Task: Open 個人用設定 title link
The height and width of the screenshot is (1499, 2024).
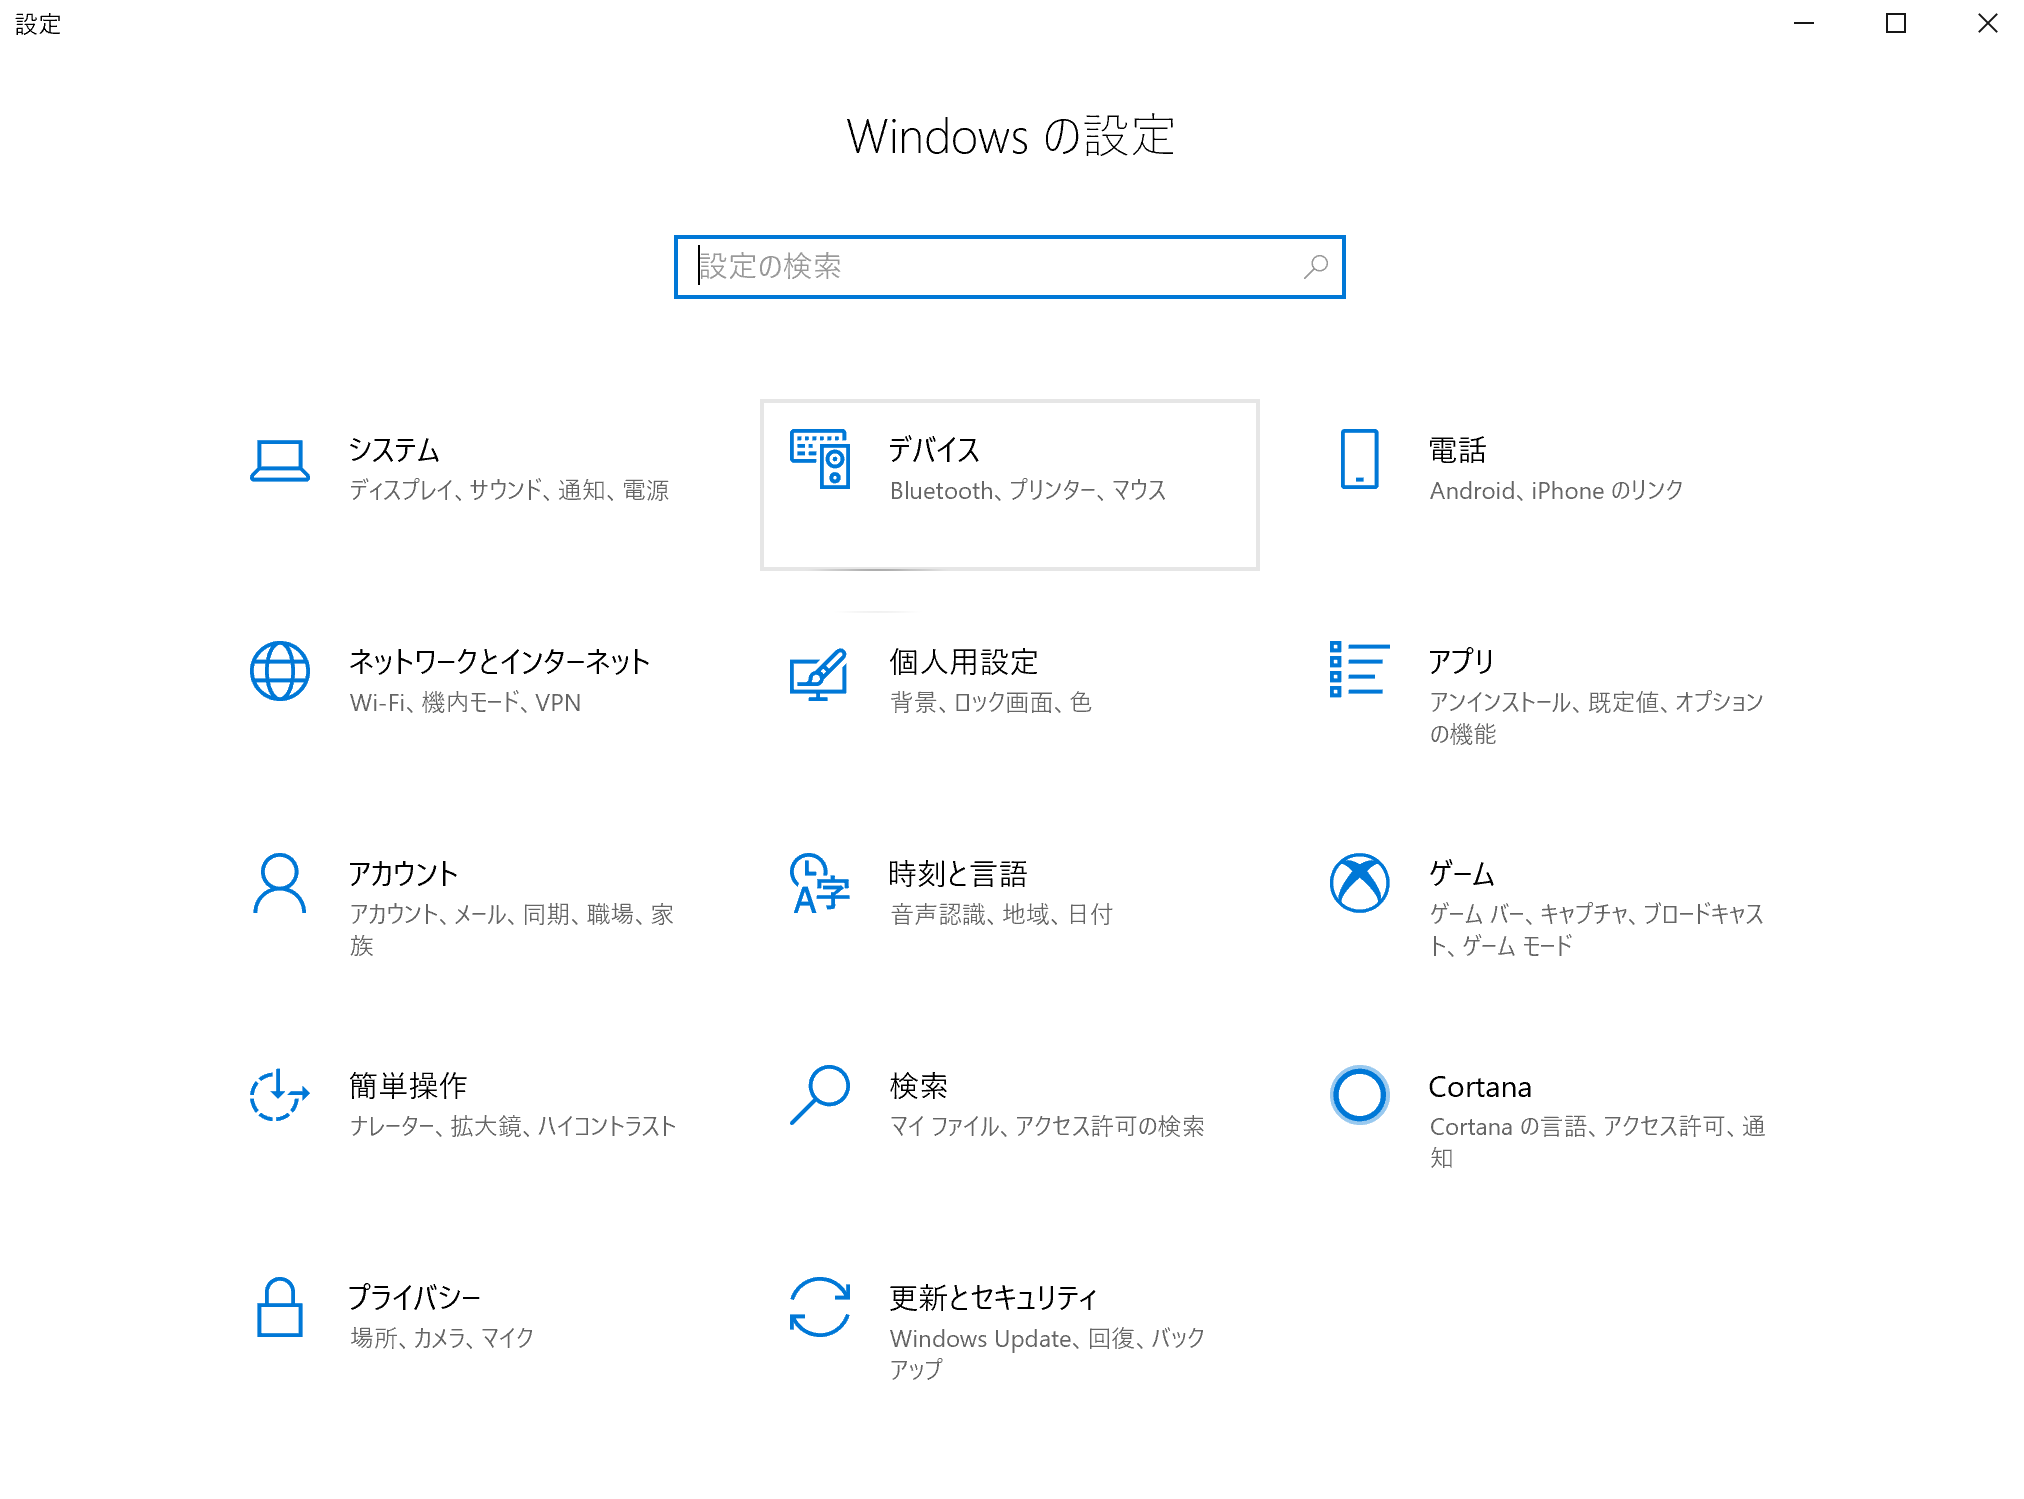Action: pyautogui.click(x=963, y=662)
